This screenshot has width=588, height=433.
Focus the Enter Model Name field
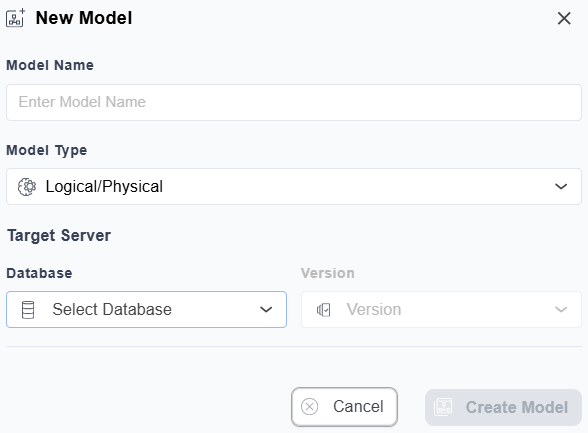click(x=294, y=102)
